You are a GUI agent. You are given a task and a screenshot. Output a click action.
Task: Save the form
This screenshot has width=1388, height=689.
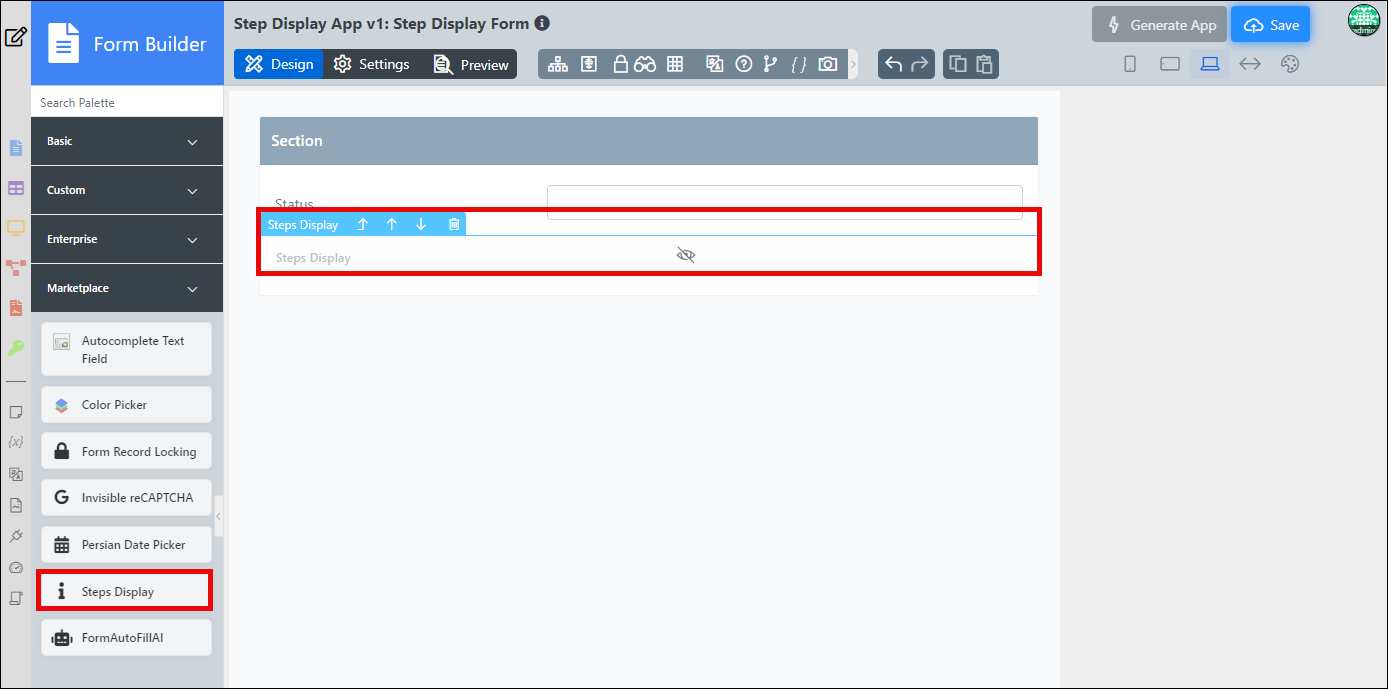(x=1270, y=25)
